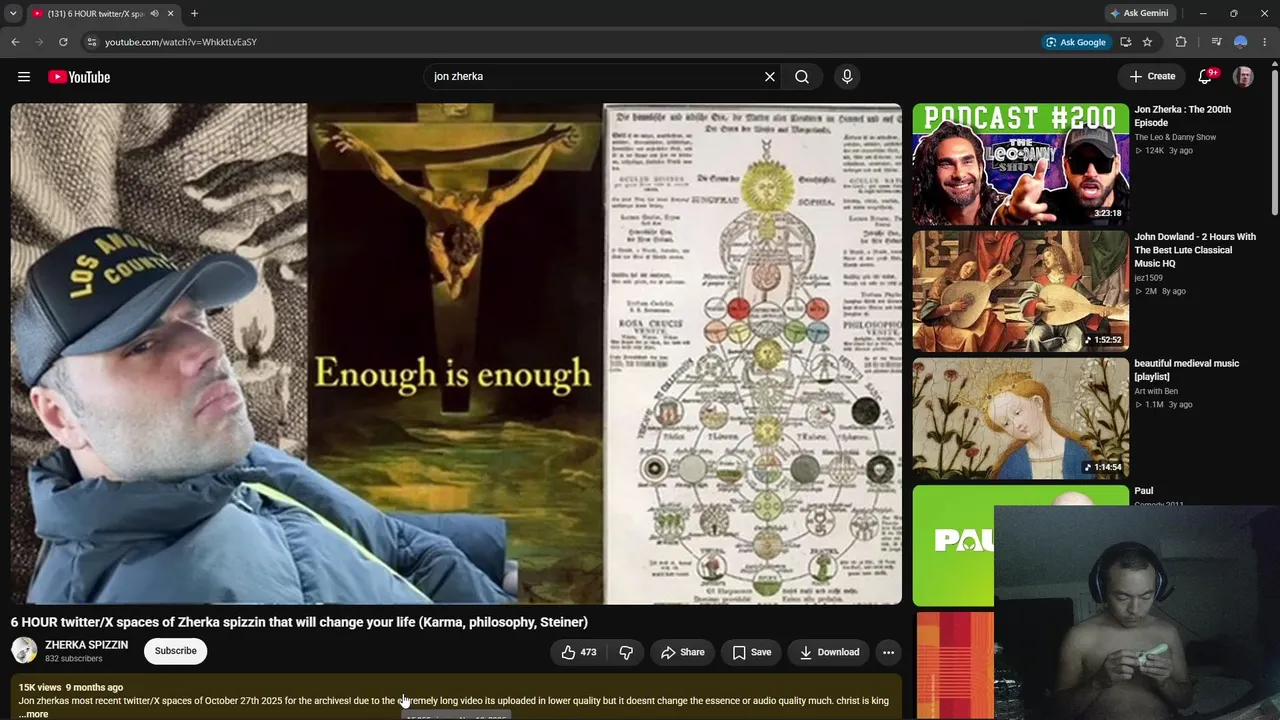This screenshot has width=1280, height=720.
Task: Click the '832 subscribers' text
Action: point(74,659)
